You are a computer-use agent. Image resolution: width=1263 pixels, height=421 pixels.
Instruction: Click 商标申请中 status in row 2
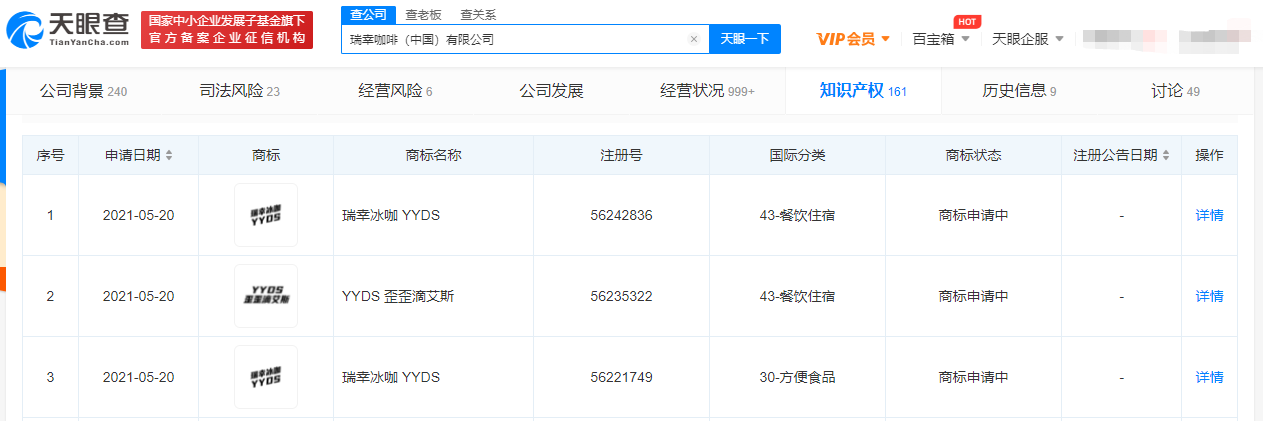[x=973, y=296]
